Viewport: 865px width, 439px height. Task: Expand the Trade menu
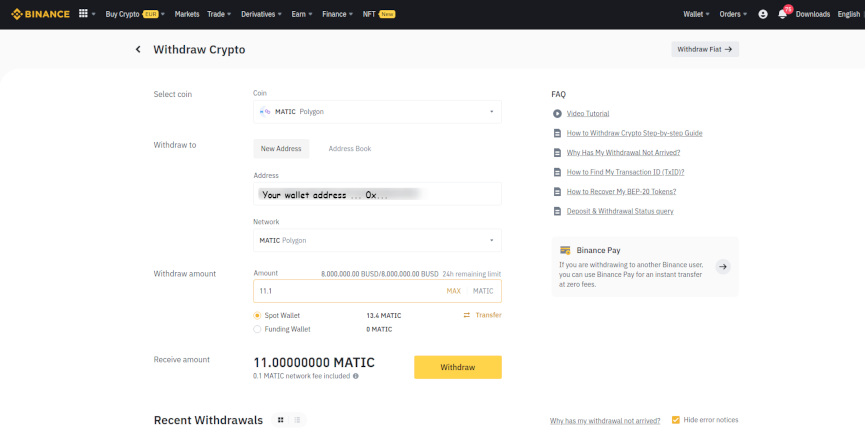tap(219, 14)
